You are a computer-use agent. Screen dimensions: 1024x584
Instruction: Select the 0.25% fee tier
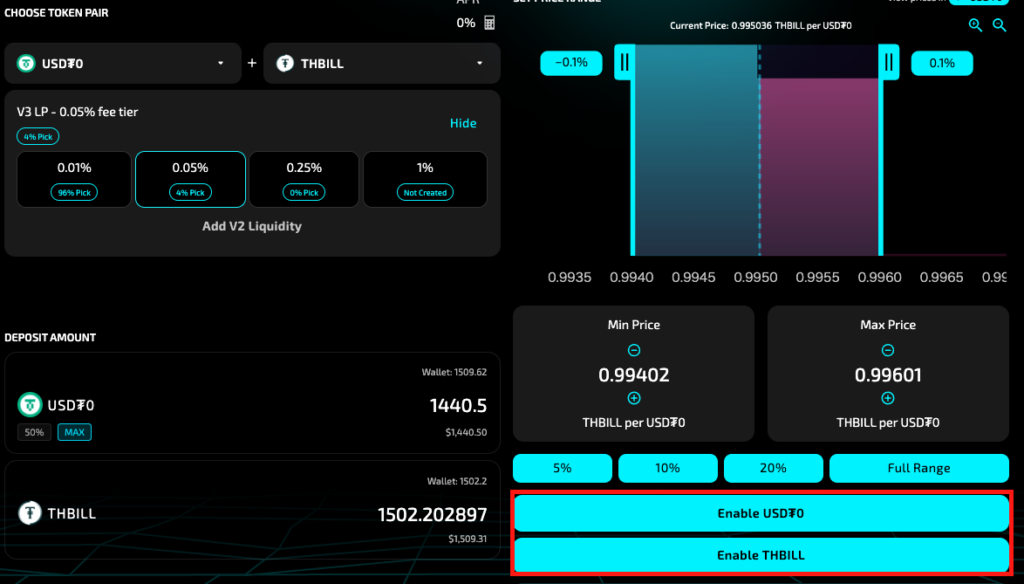point(304,179)
